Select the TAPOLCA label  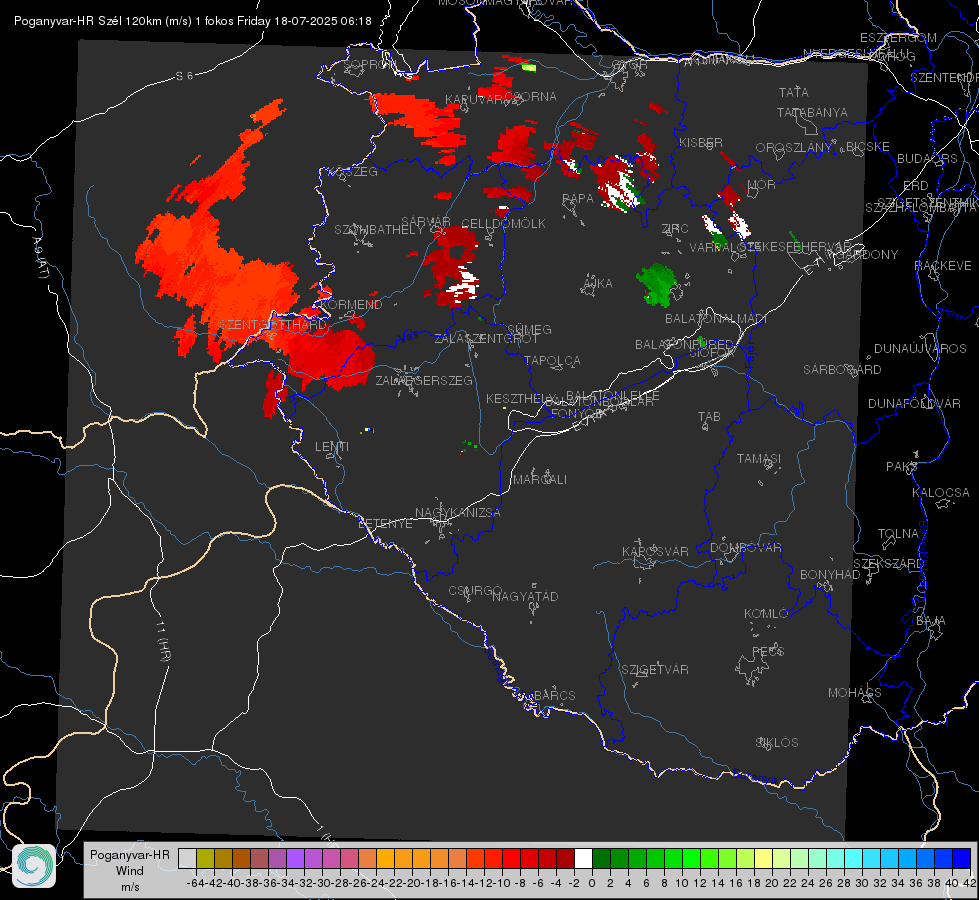click(552, 360)
